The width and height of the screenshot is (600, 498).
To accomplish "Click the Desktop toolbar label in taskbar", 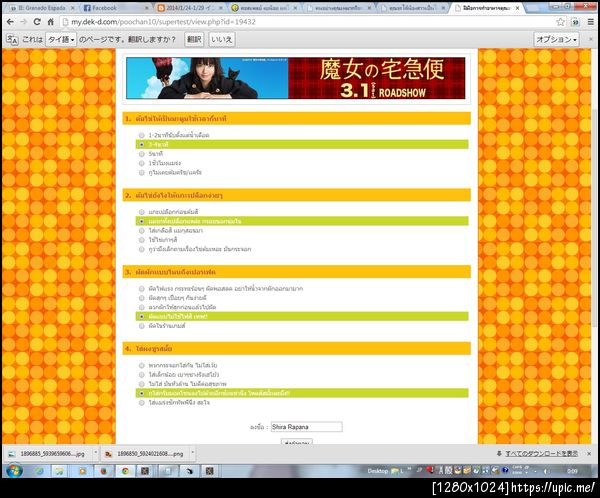I will click(378, 471).
